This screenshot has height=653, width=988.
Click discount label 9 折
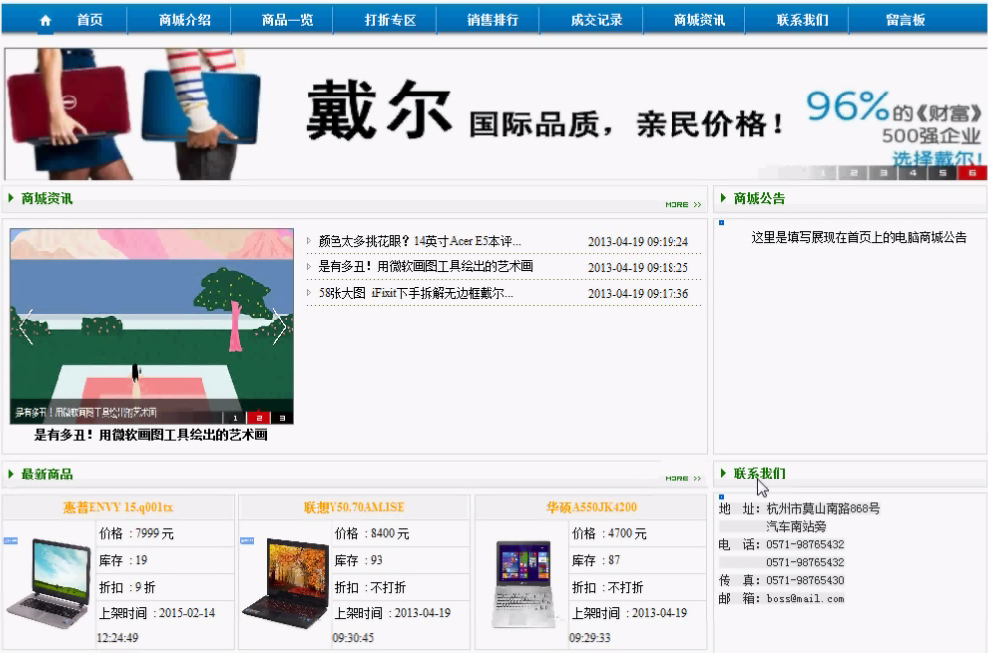pyautogui.click(x=145, y=587)
